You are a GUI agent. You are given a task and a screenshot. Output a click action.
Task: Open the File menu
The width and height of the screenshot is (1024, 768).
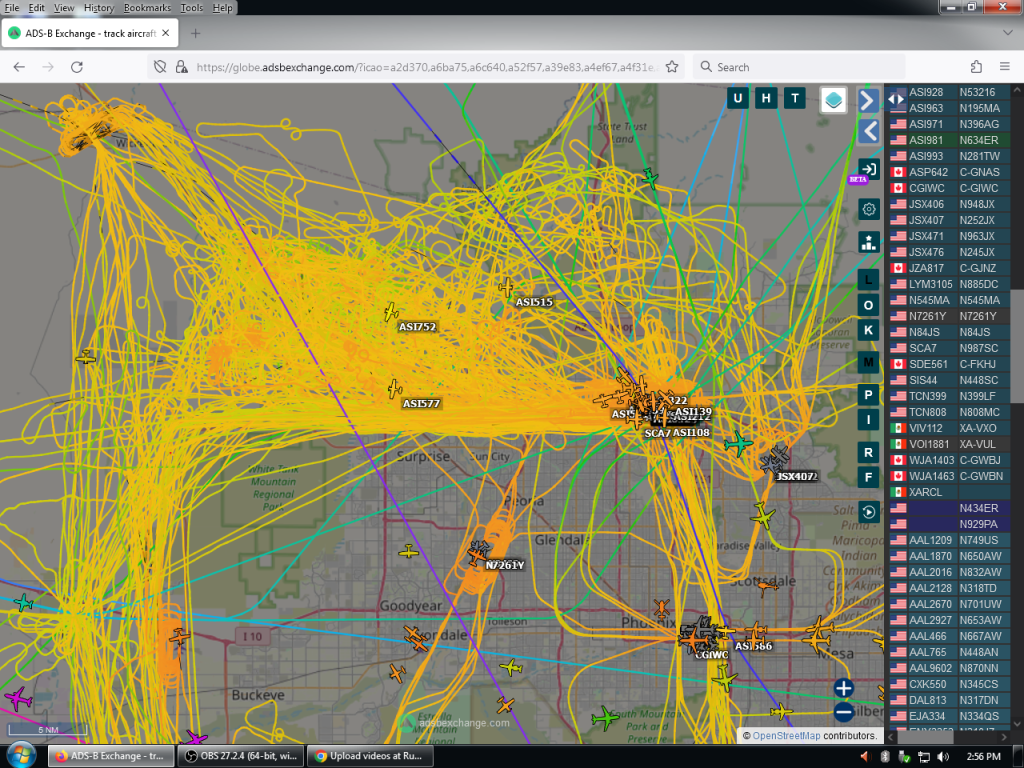pyautogui.click(x=12, y=8)
